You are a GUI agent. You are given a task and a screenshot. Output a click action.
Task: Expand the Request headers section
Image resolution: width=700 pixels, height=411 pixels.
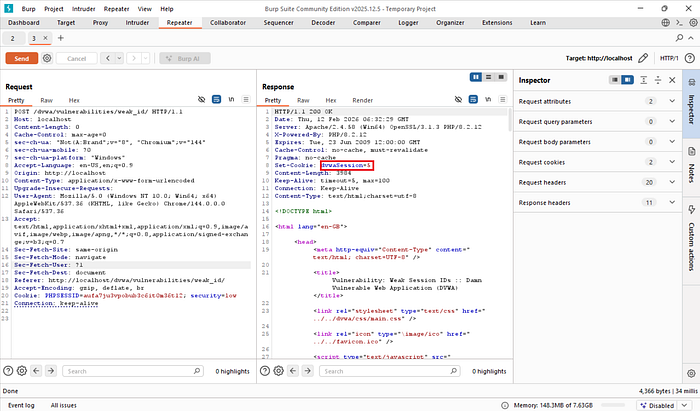597,182
